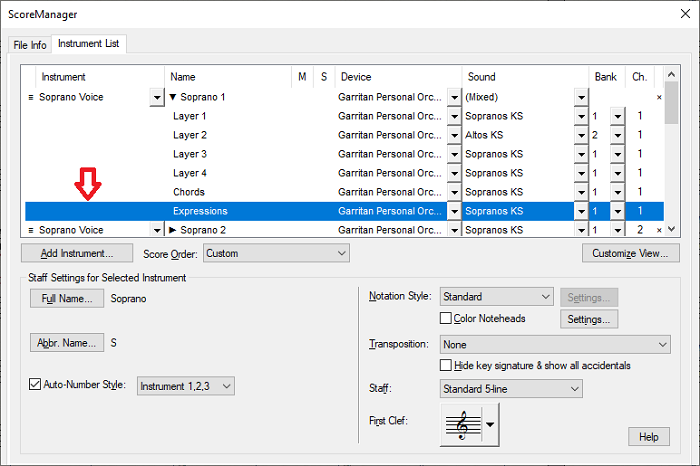
Task: Click the treble clef First Clef icon
Action: [x=461, y=425]
